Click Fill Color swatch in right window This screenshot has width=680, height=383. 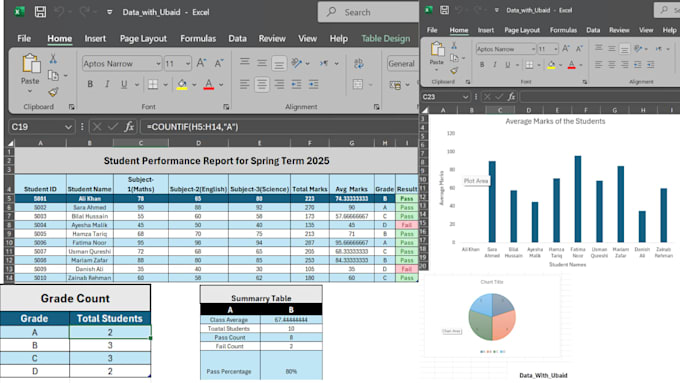click(551, 65)
